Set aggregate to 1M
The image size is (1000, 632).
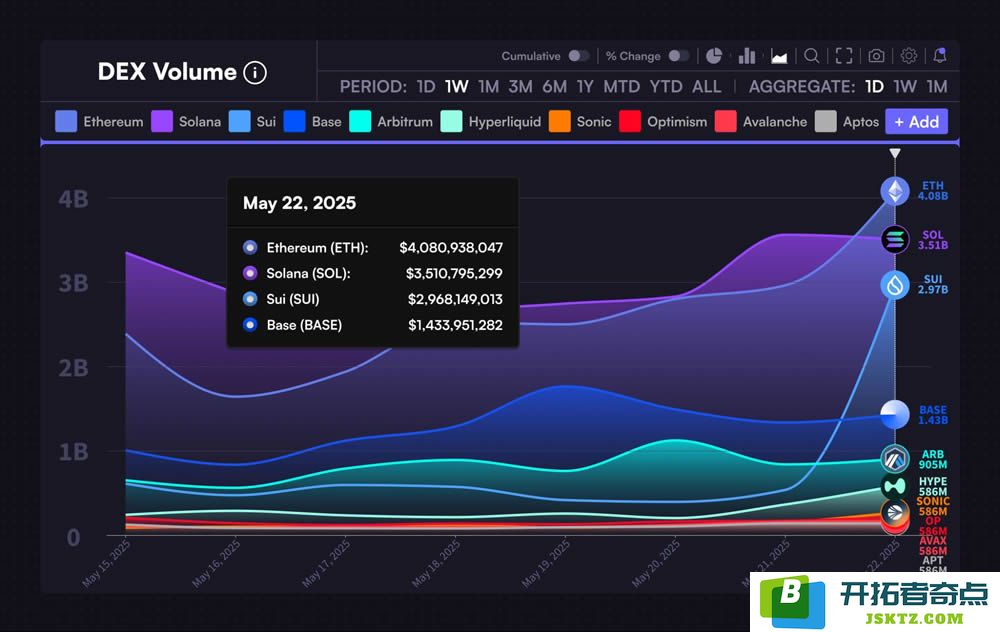(937, 87)
